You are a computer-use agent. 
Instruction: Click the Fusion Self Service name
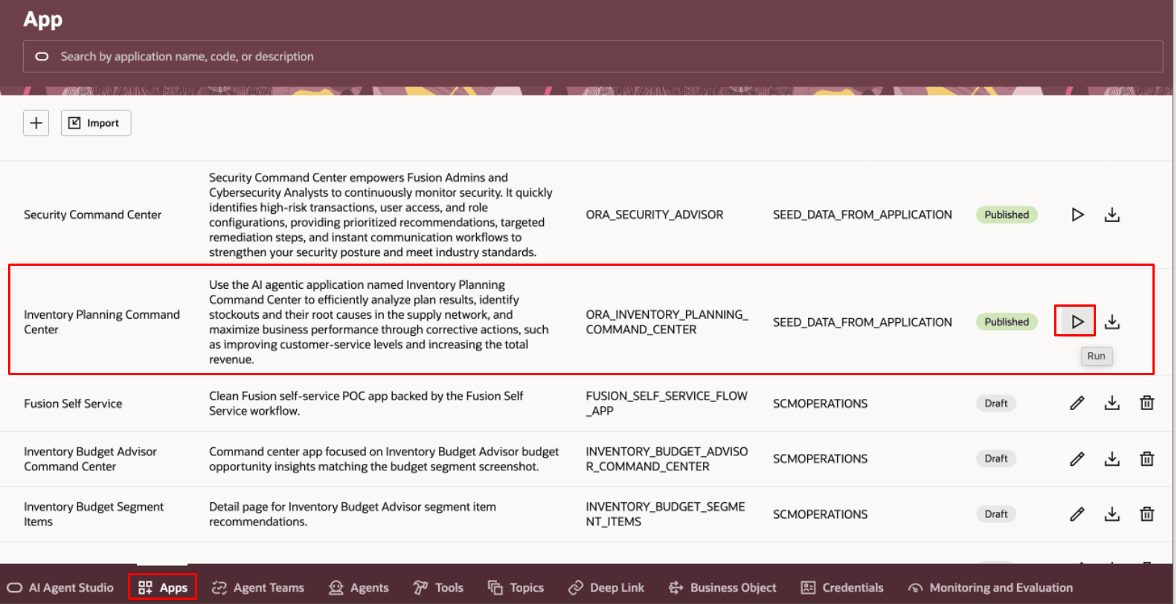(x=73, y=403)
